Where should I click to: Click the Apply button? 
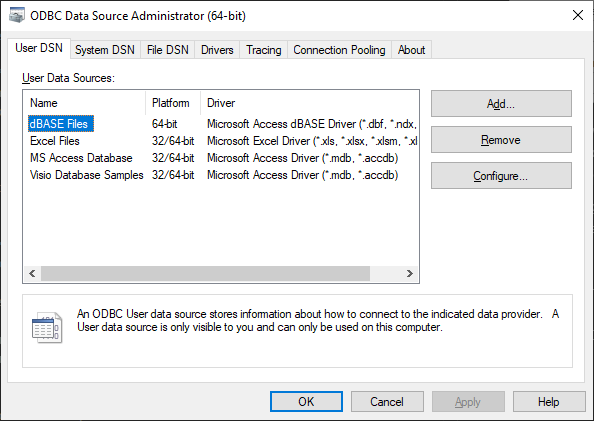[x=468, y=402]
